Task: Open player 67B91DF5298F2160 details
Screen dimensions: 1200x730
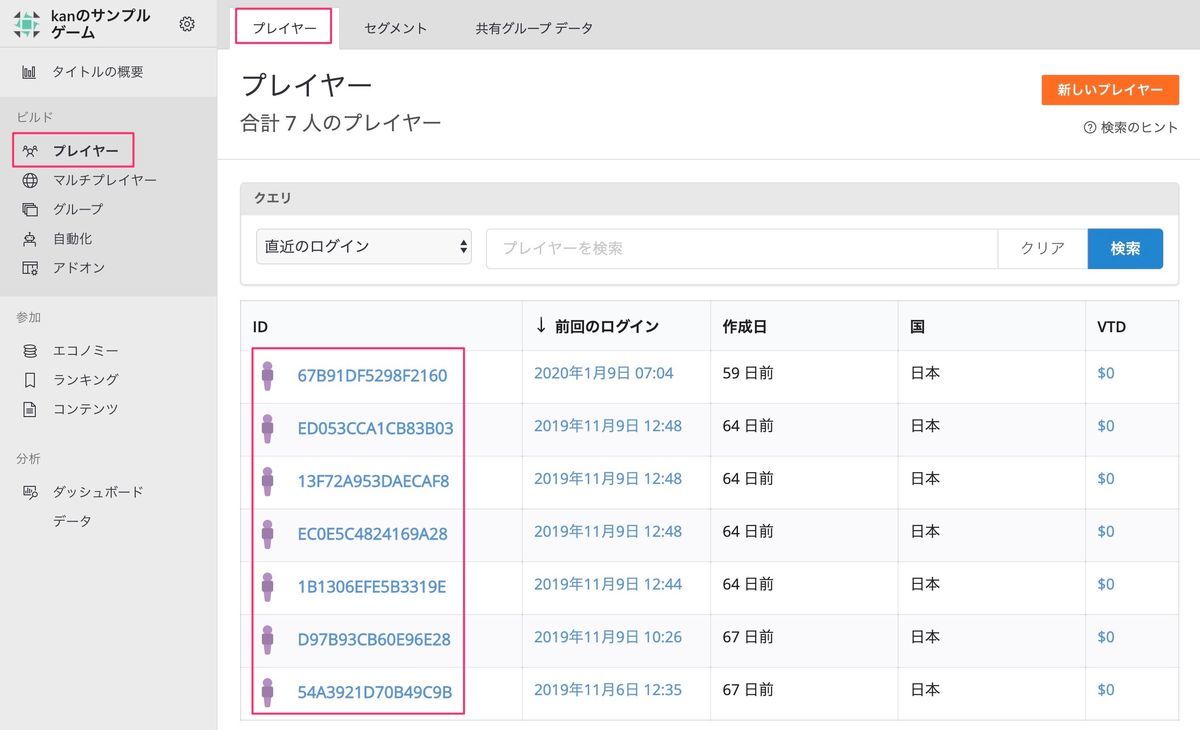Action: [x=370, y=375]
